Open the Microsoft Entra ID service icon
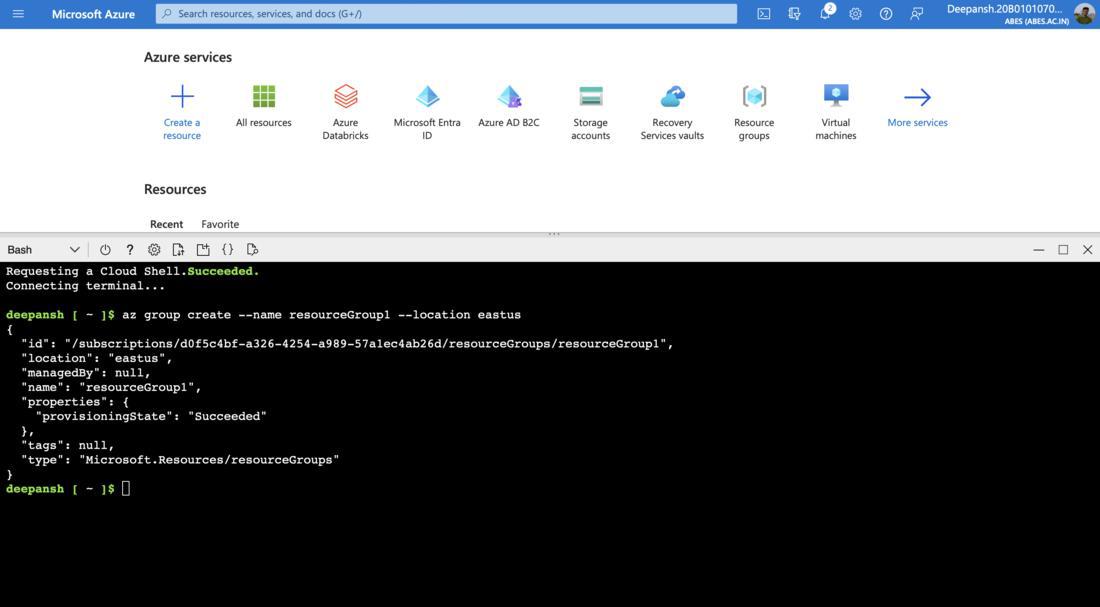1100x607 pixels. coord(427,96)
